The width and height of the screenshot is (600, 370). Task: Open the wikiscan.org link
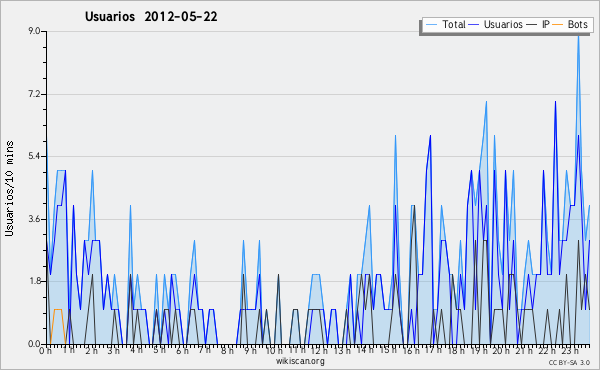tap(300, 361)
